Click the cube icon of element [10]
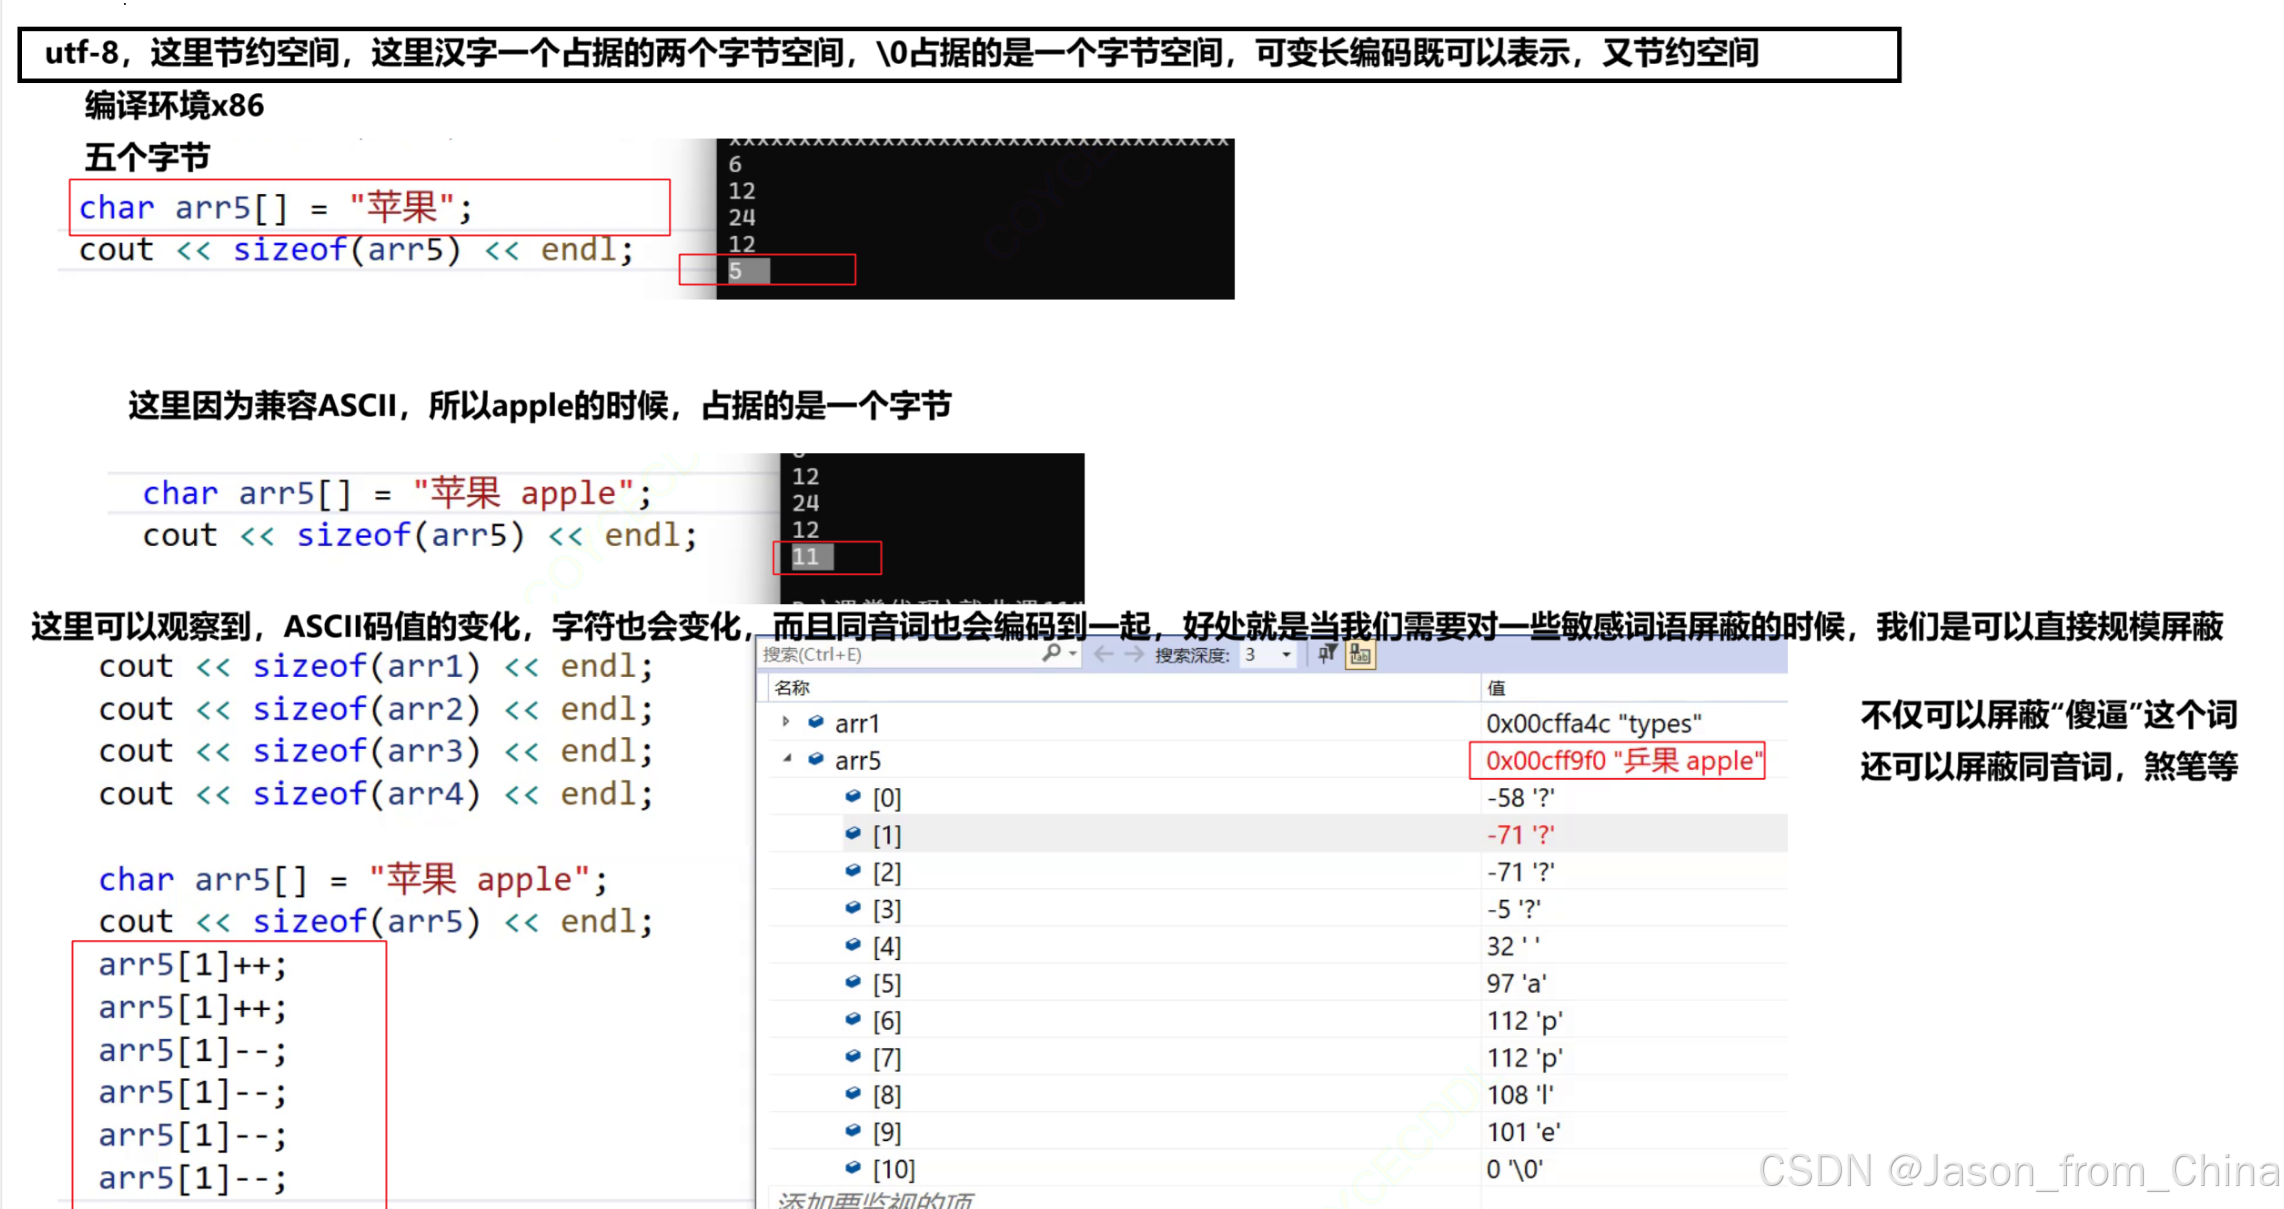 [853, 1167]
